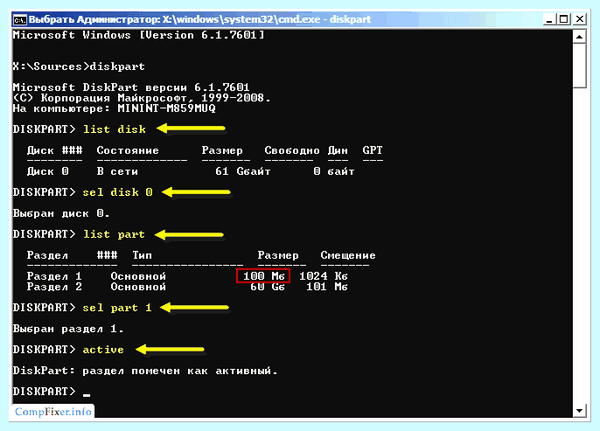Click the 'Диск 0' row in disk list
This screenshot has height=431, width=600.
[191, 171]
